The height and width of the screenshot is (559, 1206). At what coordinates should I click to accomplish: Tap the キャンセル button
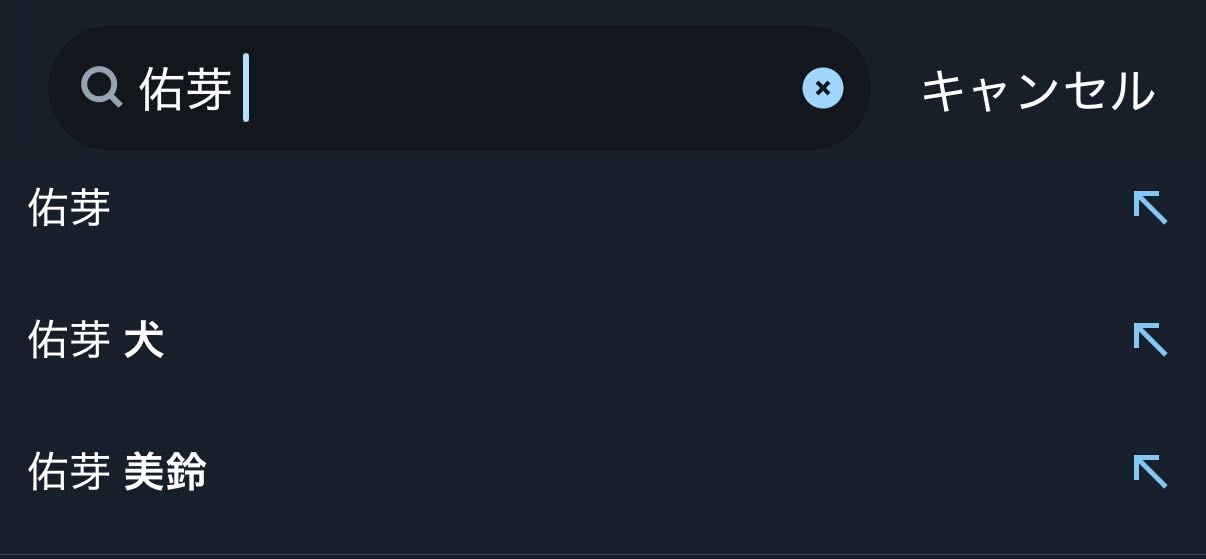1037,91
